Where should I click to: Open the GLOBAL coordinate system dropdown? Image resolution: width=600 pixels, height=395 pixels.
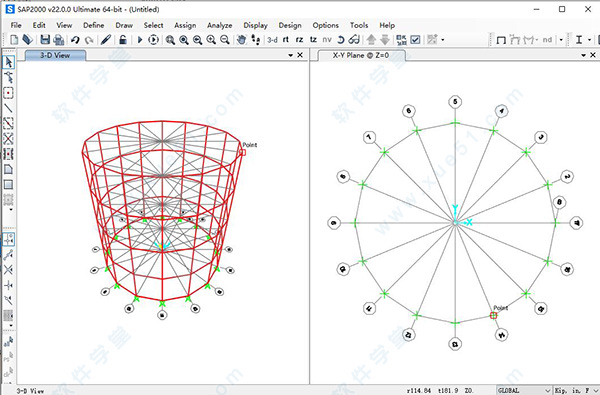pos(525,390)
